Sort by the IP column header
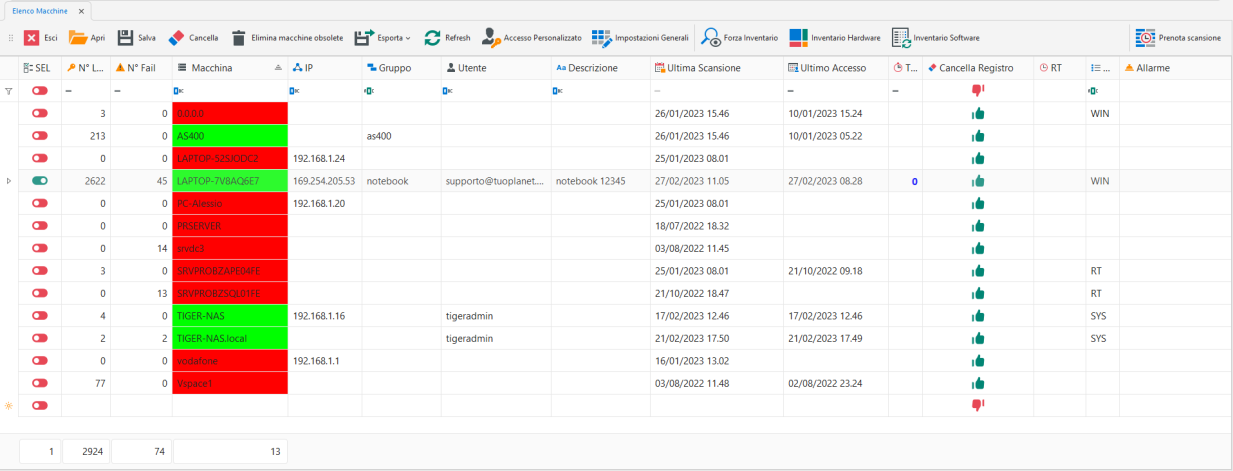The image size is (1233, 471). click(325, 68)
